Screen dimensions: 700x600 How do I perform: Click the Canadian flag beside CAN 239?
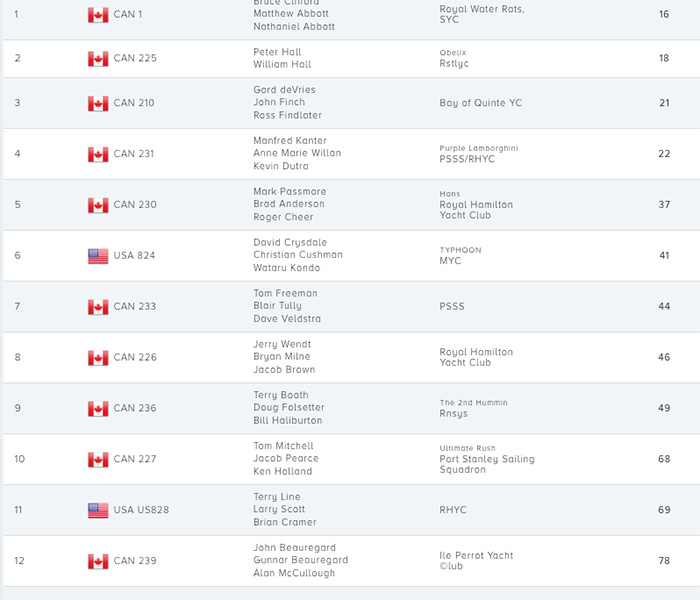pyautogui.click(x=98, y=561)
